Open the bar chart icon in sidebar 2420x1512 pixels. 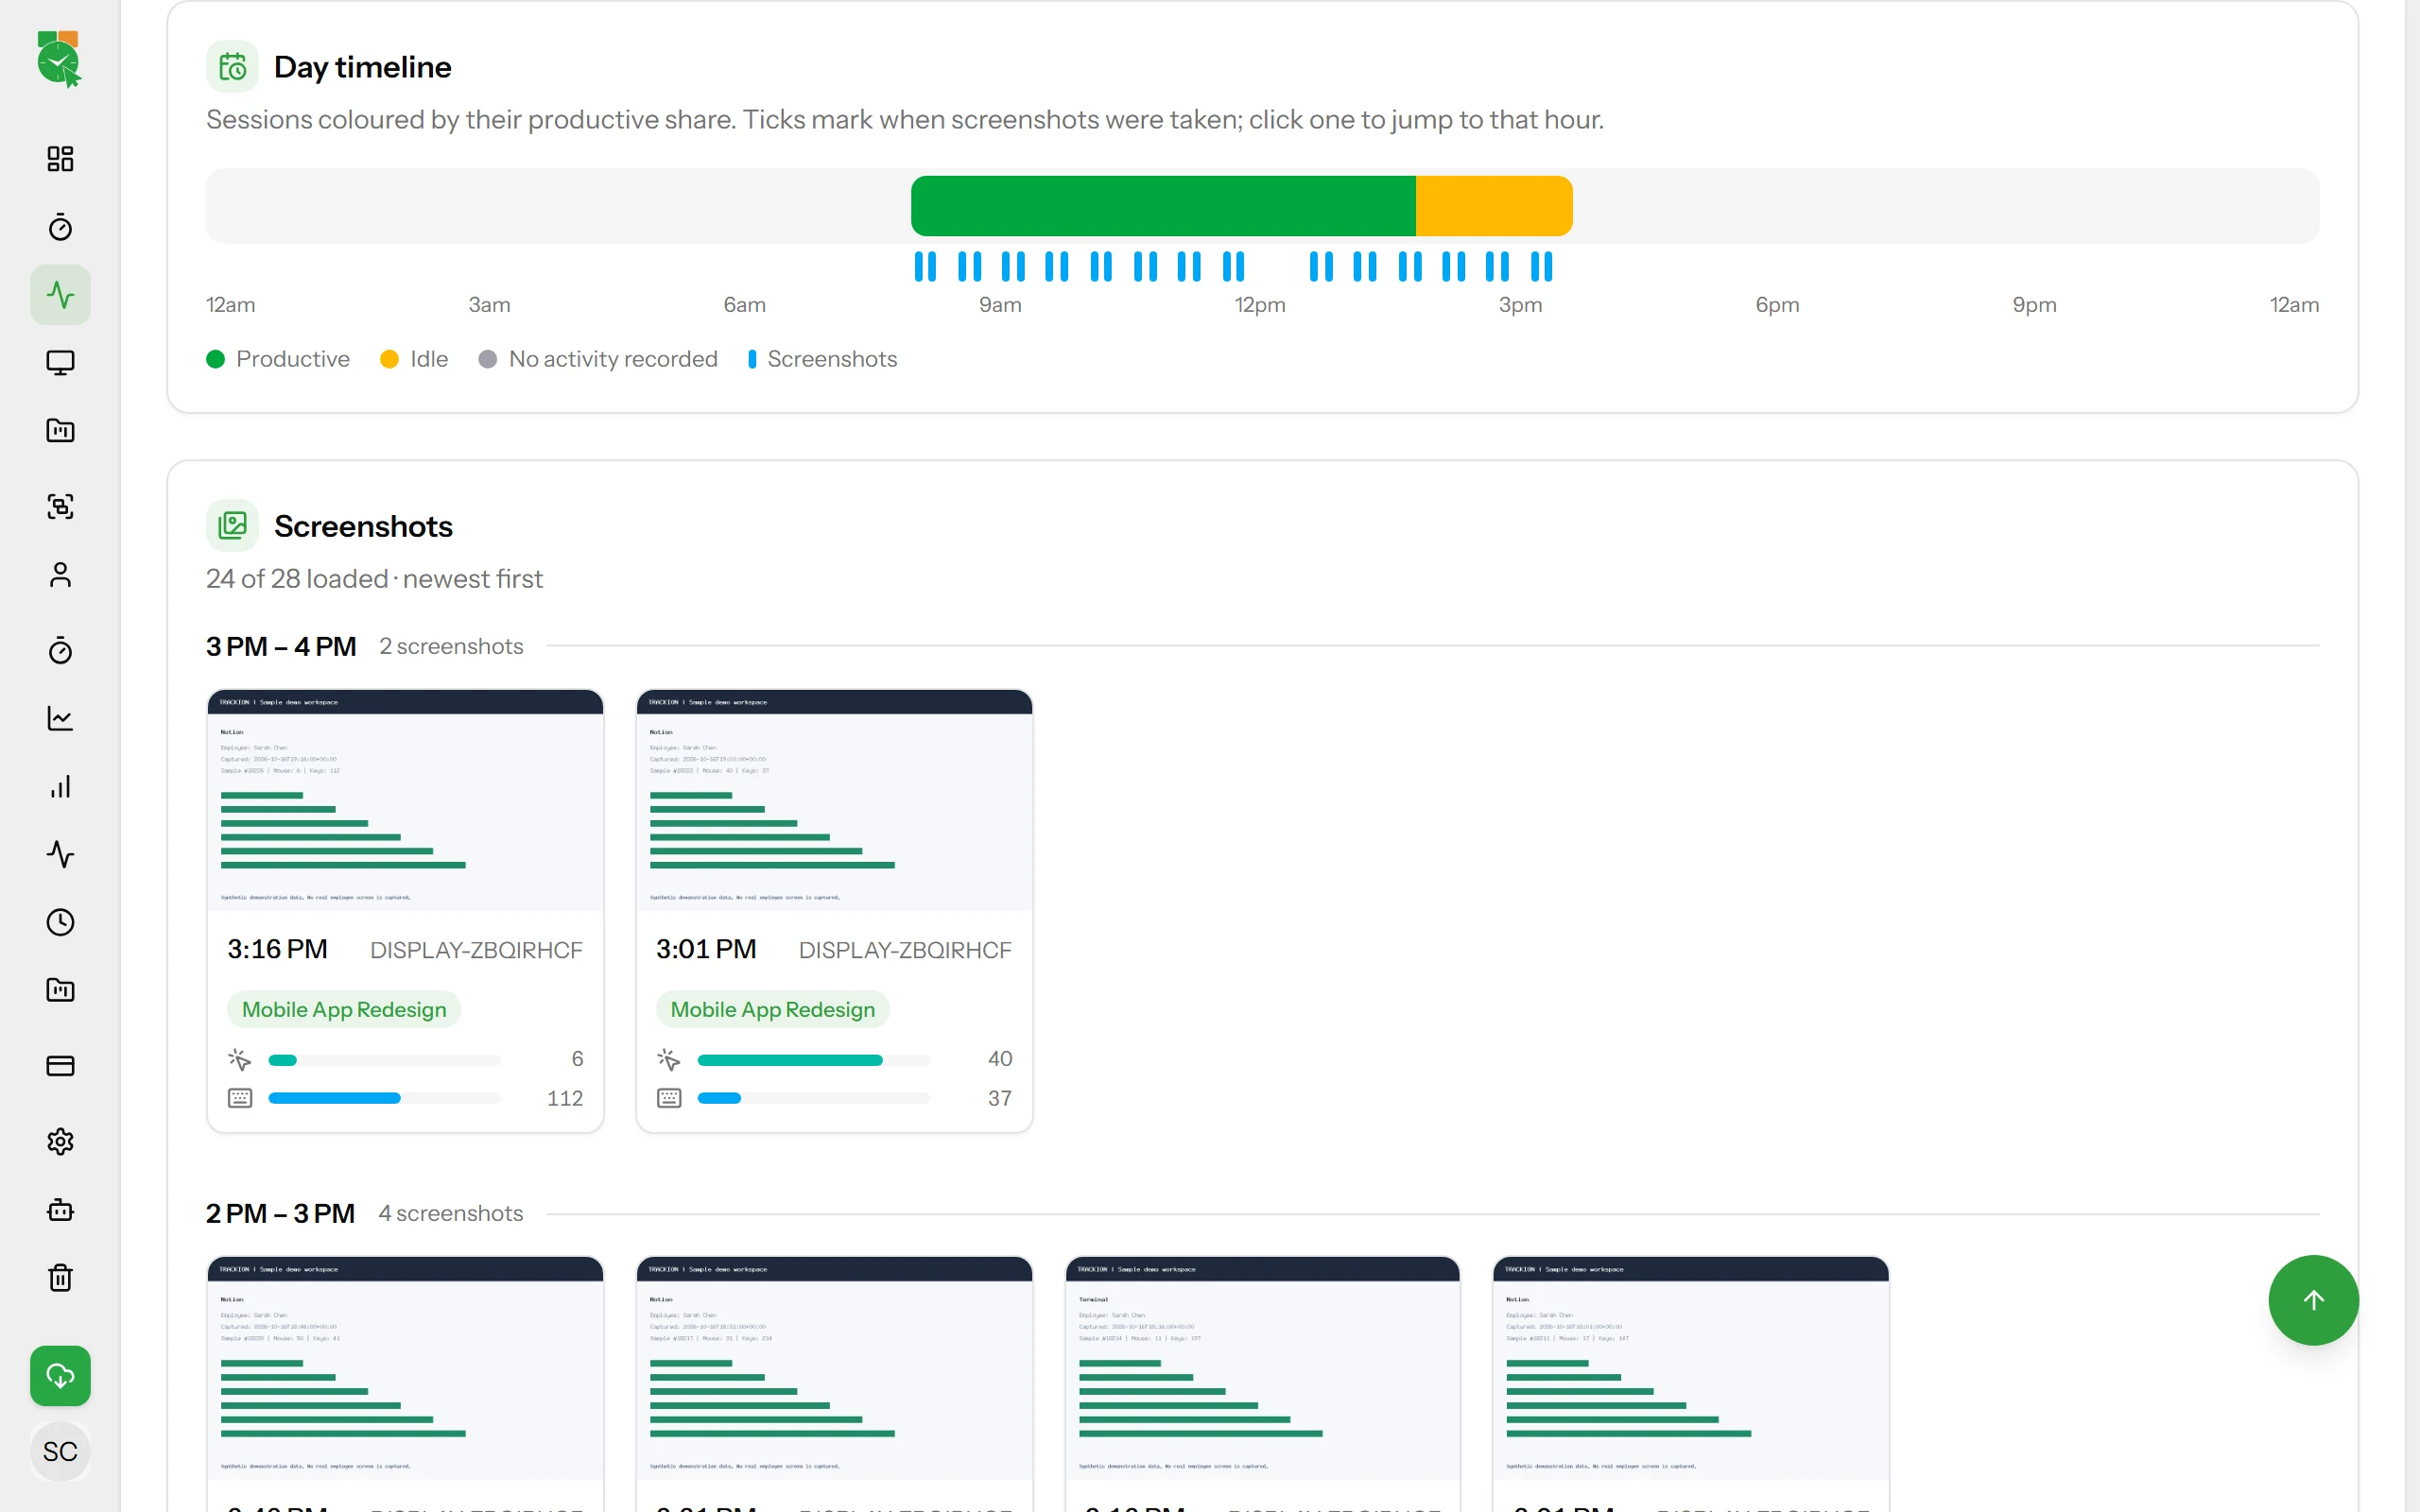pyautogui.click(x=60, y=787)
